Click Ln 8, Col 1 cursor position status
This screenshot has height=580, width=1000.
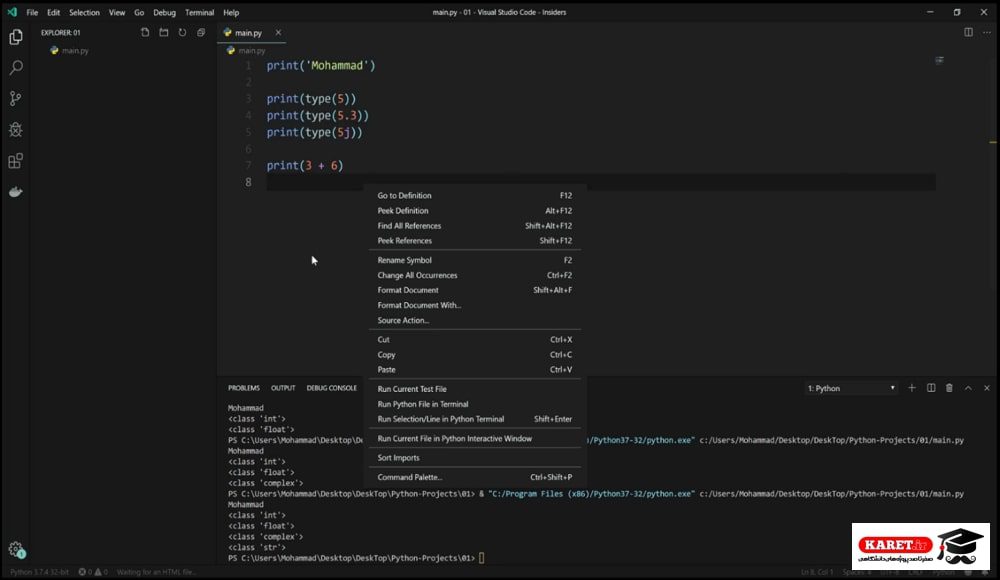(817, 572)
